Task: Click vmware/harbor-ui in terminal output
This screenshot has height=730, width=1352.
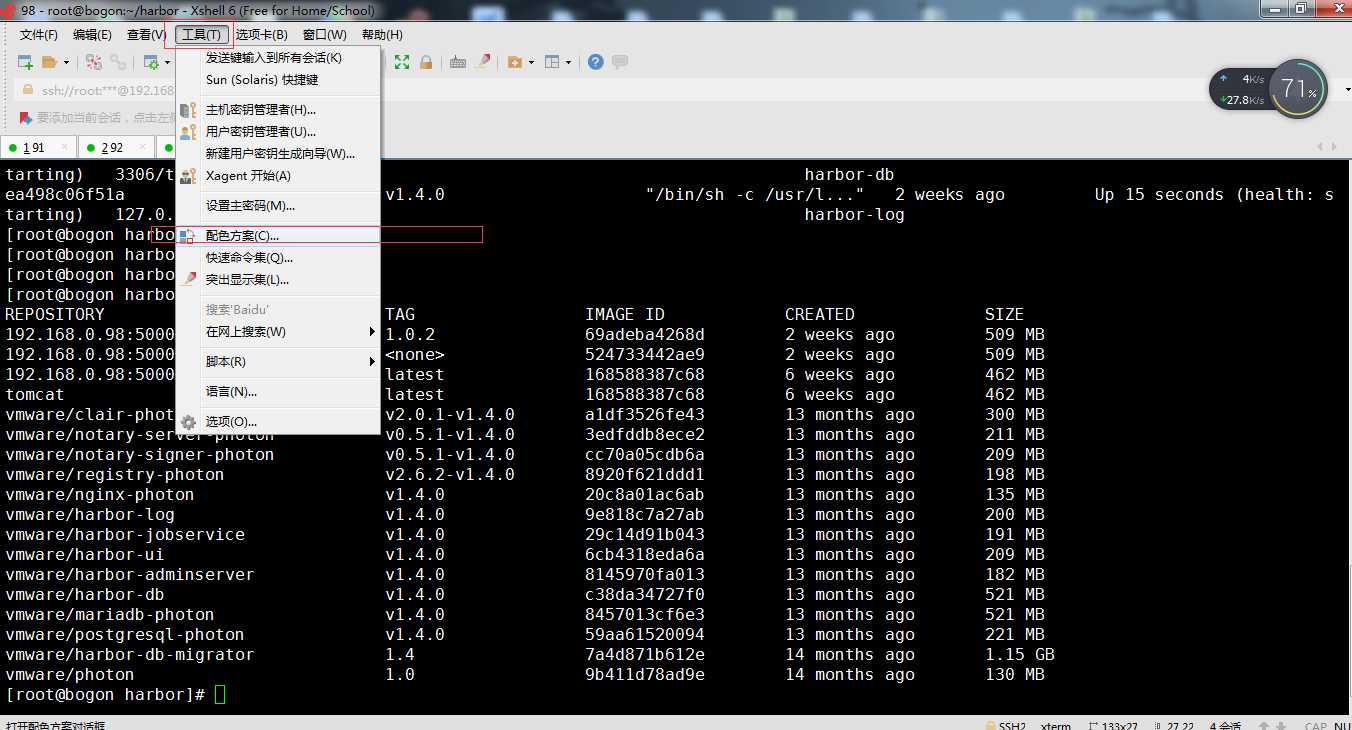Action: (x=85, y=554)
